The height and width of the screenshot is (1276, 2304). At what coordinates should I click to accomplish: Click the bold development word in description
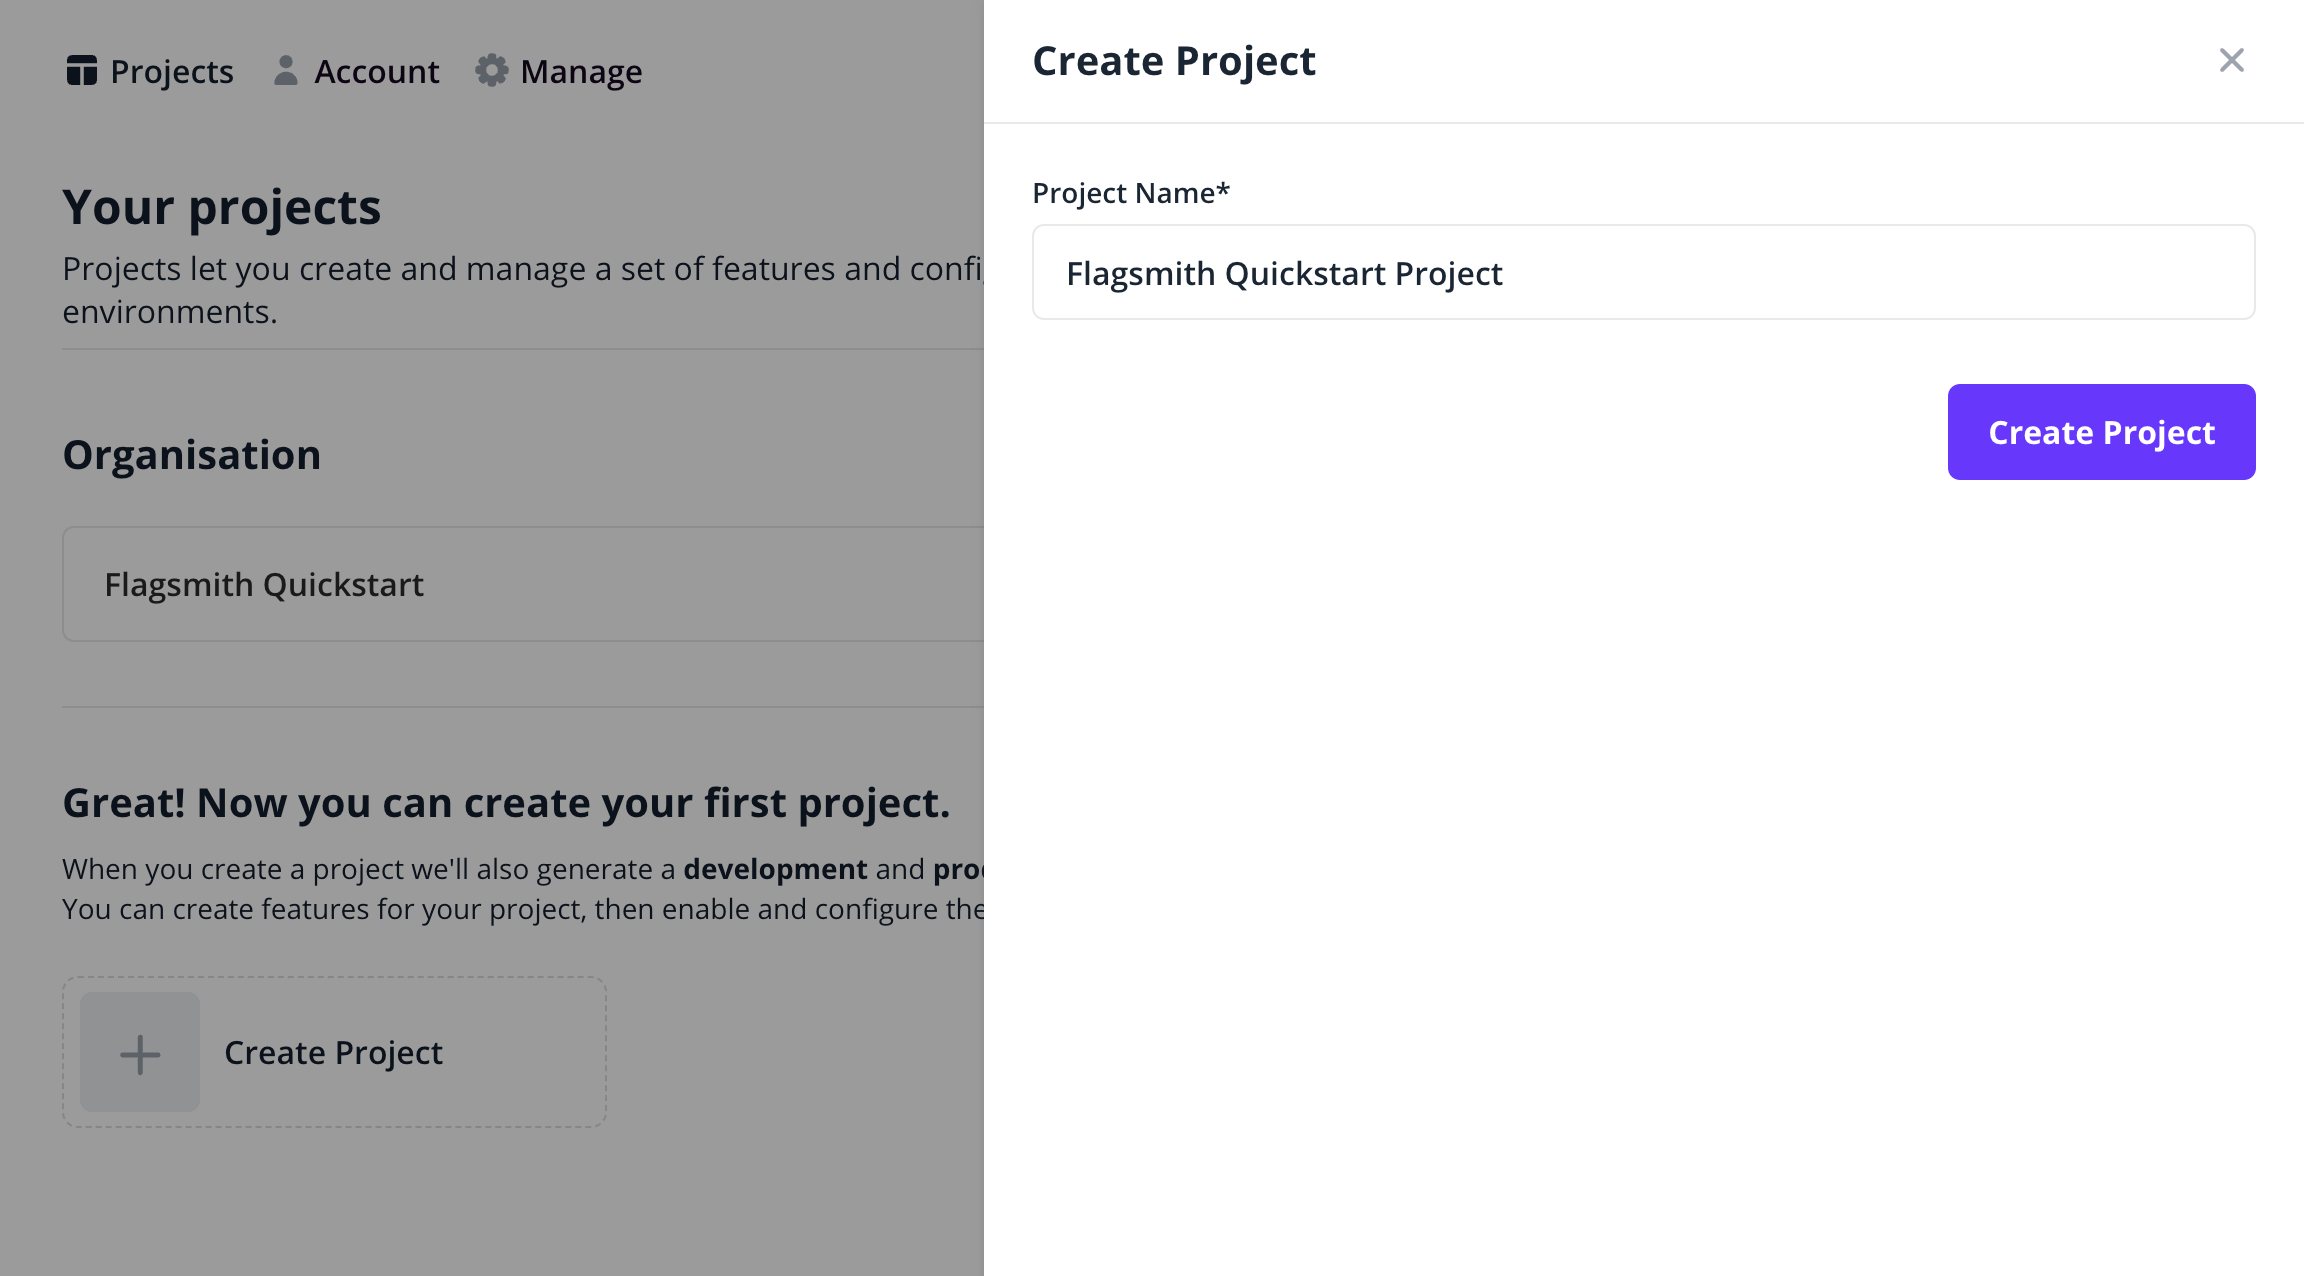(x=774, y=869)
